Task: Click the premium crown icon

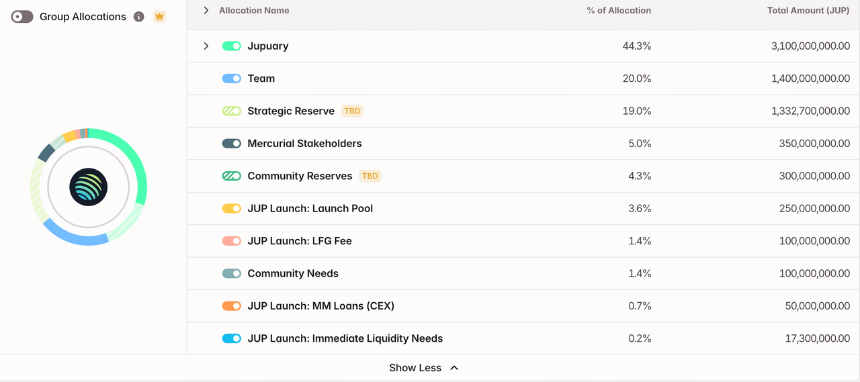Action: point(159,17)
